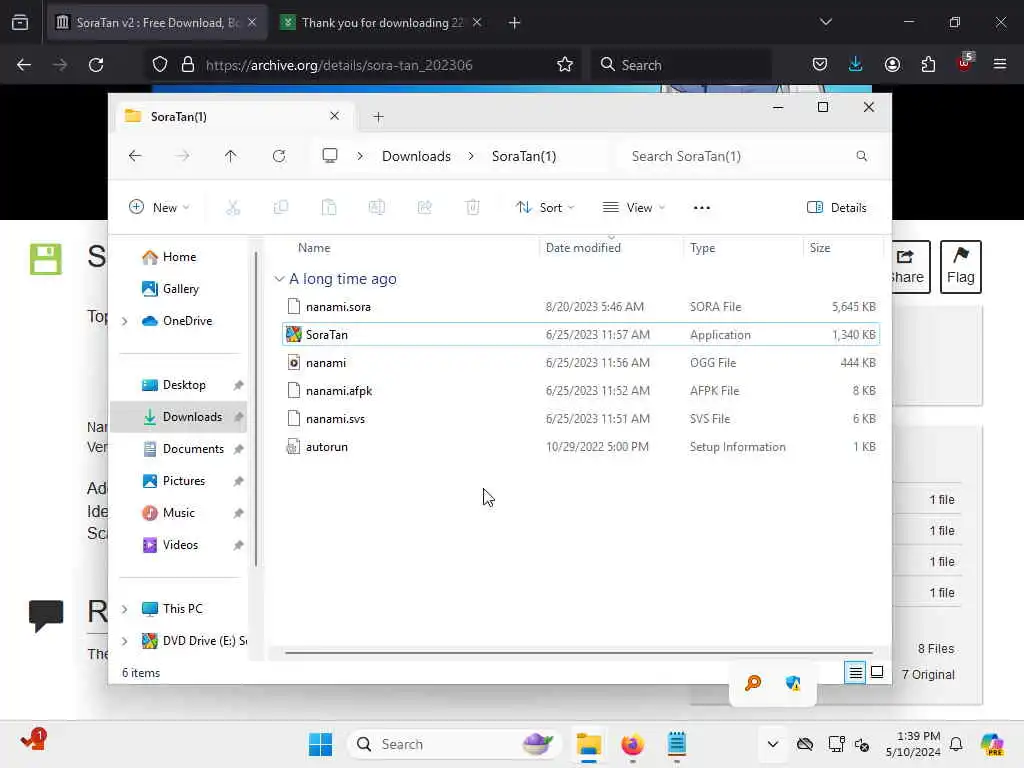
Task: Click File Explorer taskbar icon
Action: tap(588, 744)
